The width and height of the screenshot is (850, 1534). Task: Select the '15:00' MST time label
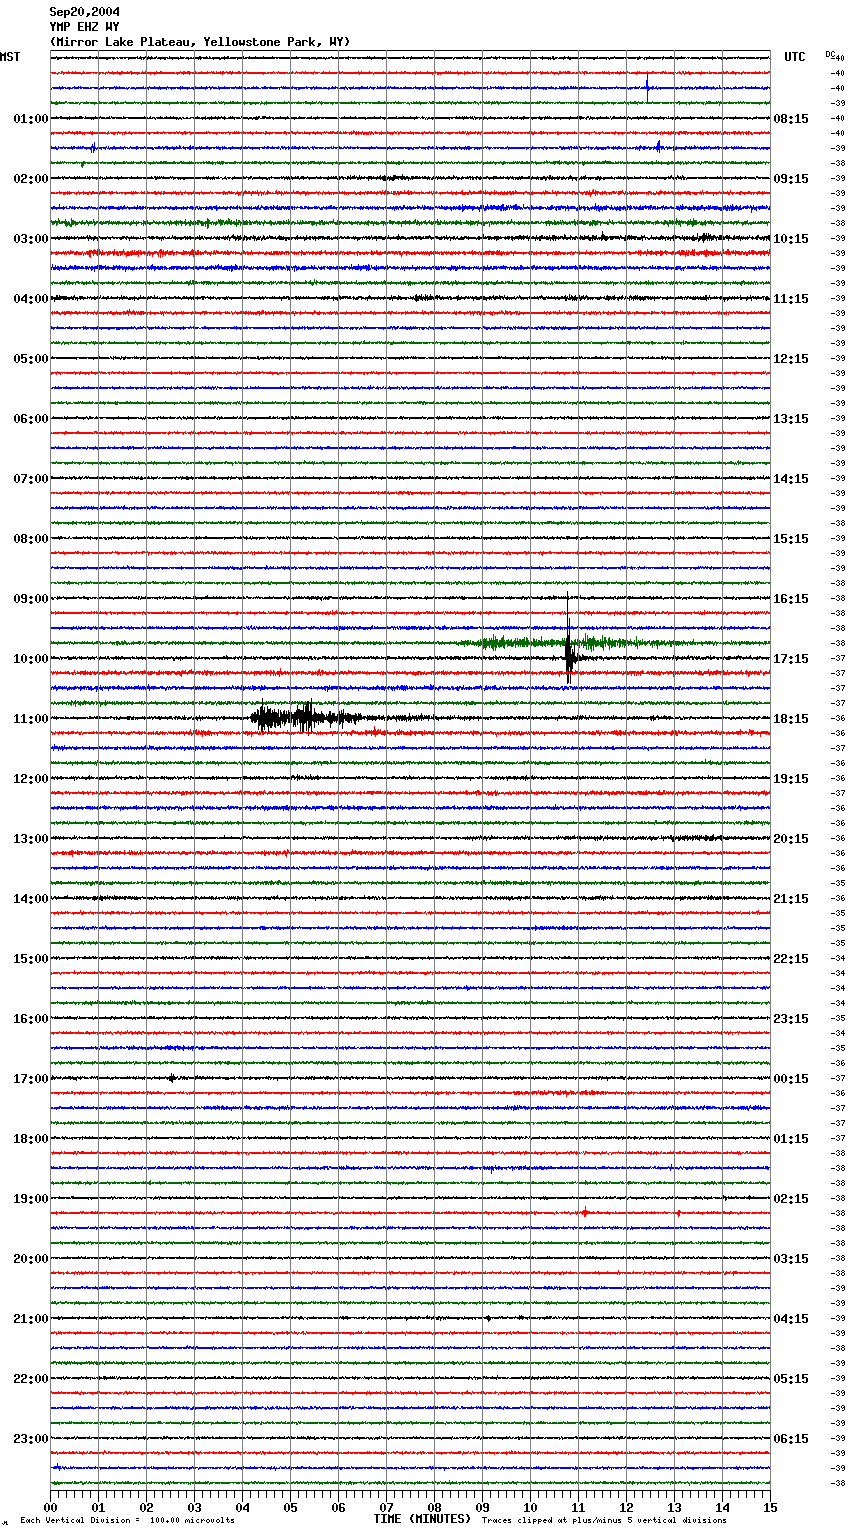pos(31,959)
